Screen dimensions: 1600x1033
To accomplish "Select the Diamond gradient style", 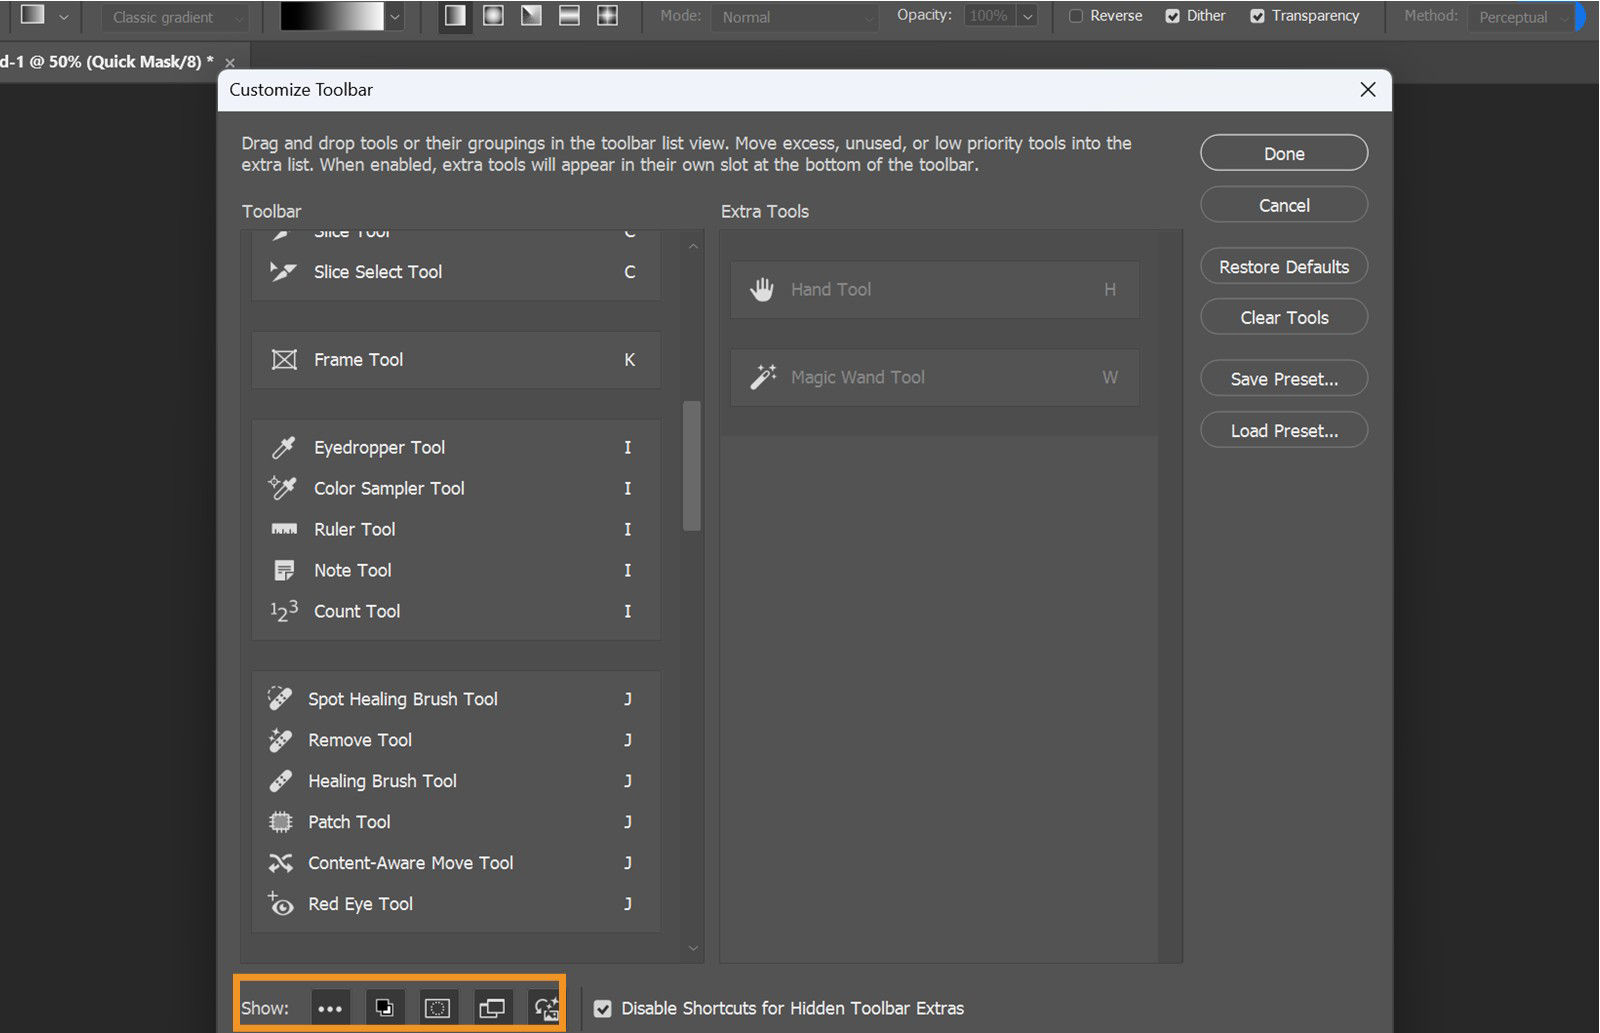I will coord(607,16).
